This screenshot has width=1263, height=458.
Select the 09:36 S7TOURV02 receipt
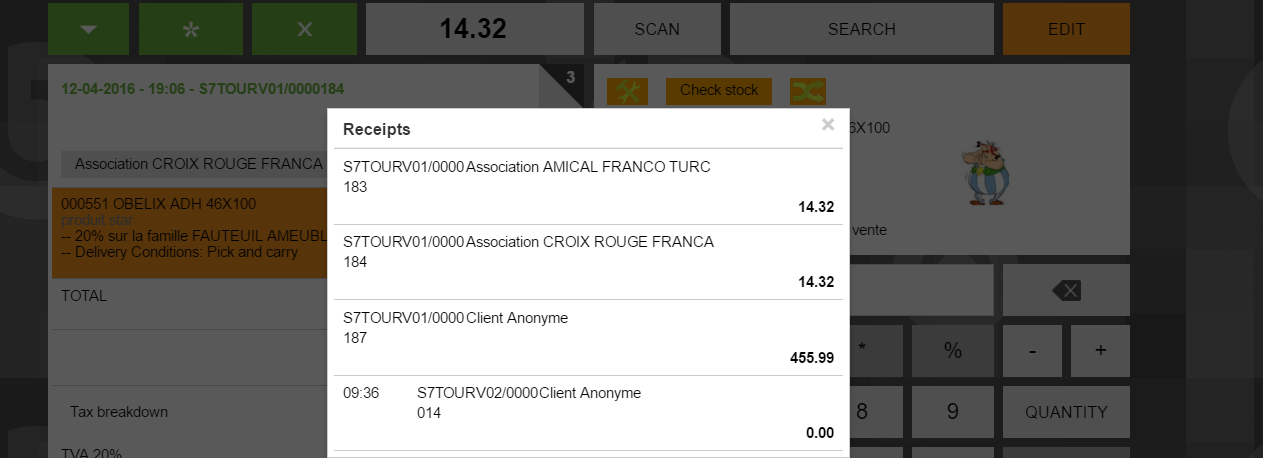pyautogui.click(x=588, y=413)
